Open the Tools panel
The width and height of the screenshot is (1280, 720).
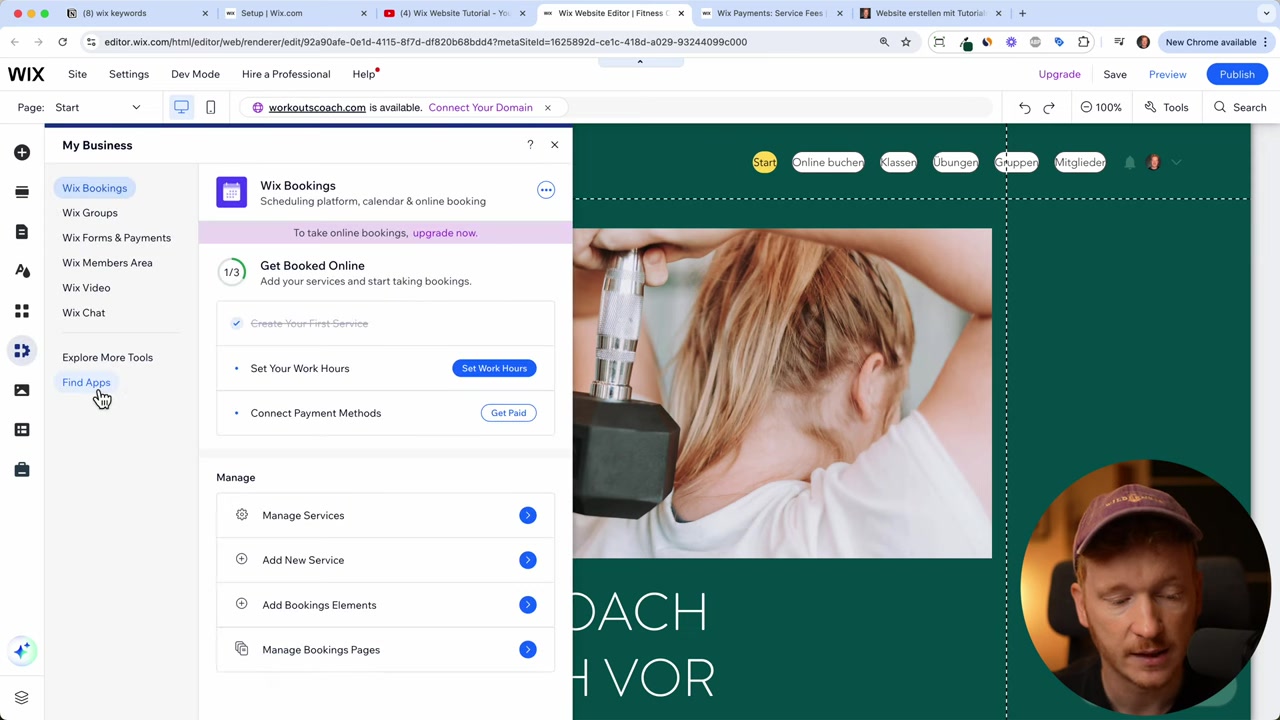point(1166,107)
